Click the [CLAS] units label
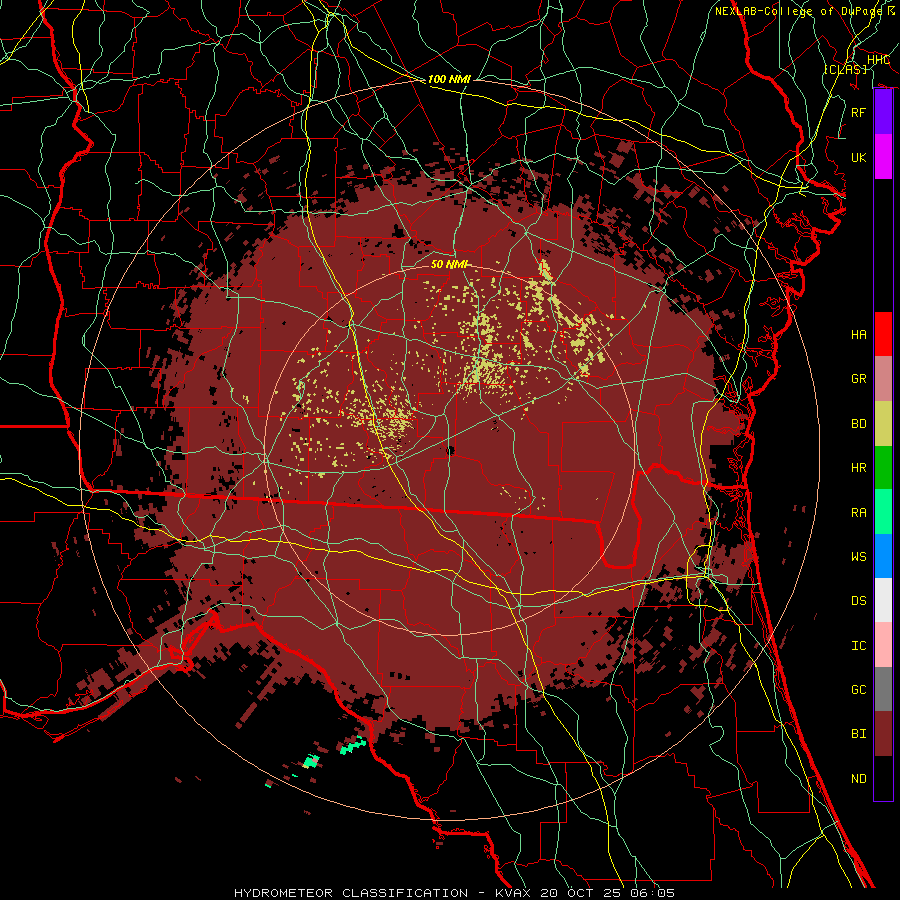This screenshot has height=900, width=900. pyautogui.click(x=845, y=69)
